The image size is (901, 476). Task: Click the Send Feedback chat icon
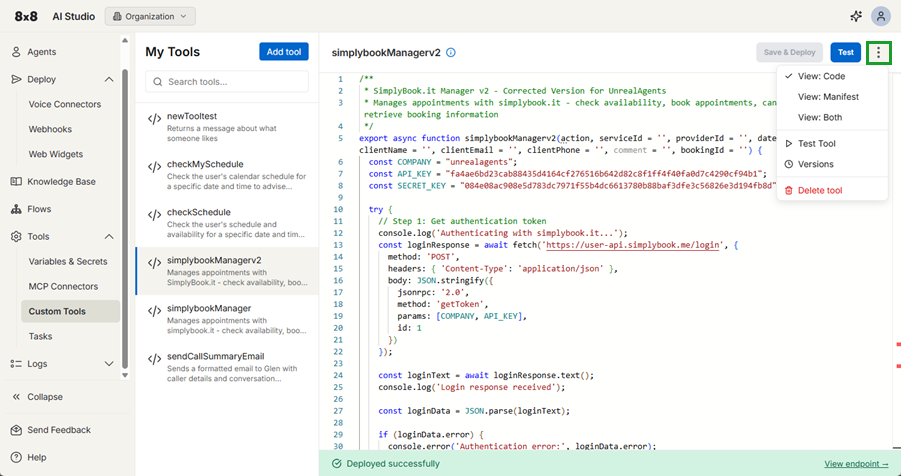point(16,430)
